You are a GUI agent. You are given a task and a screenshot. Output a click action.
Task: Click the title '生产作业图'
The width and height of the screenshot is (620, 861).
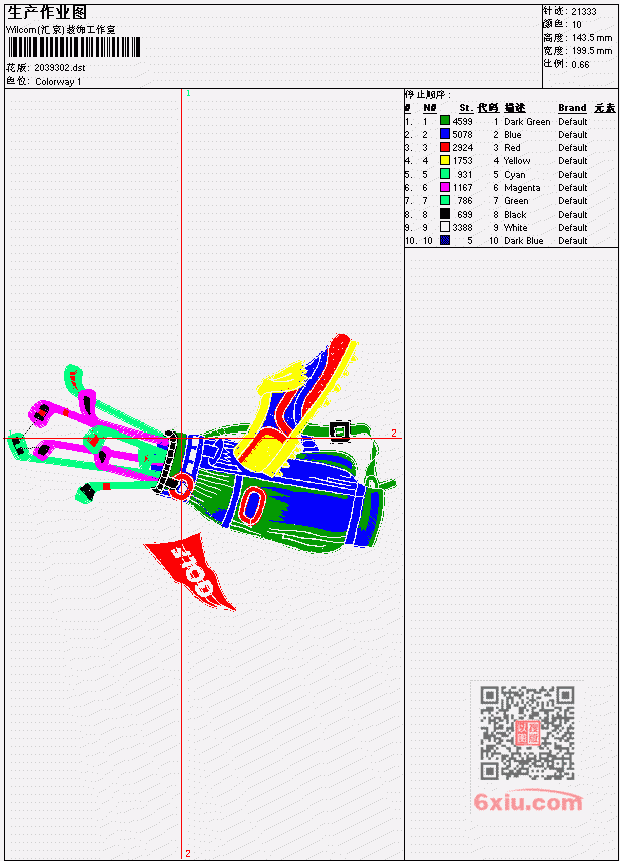pyautogui.click(x=47, y=13)
